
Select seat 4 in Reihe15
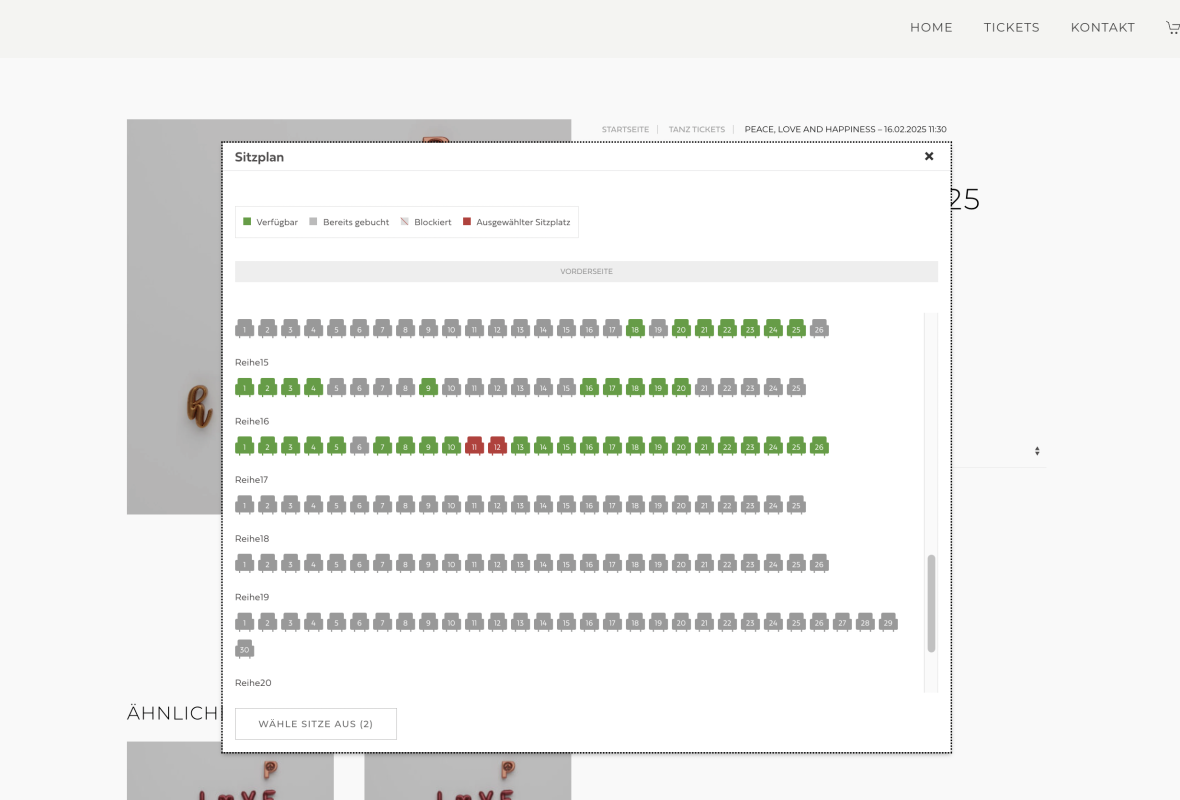(313, 387)
